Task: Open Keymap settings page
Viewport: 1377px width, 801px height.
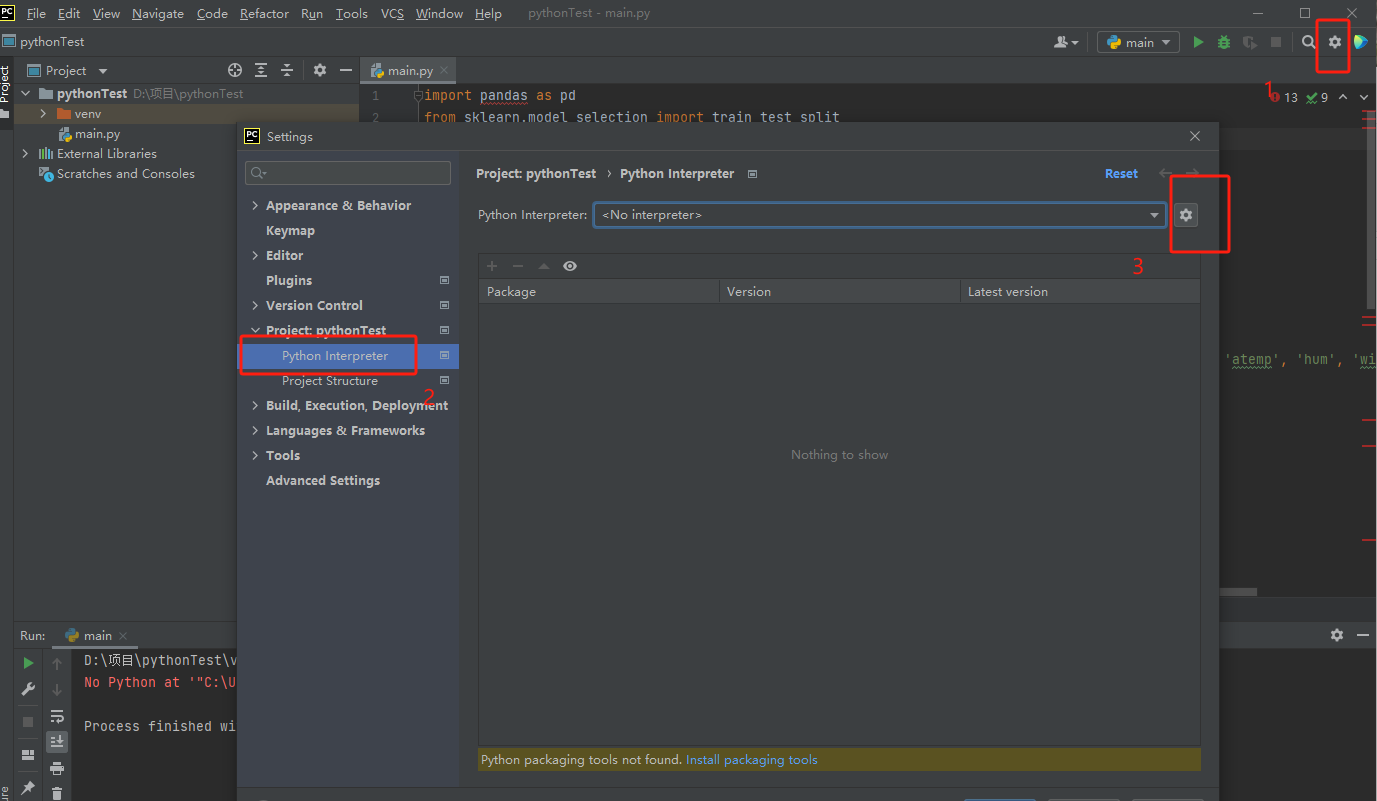Action: [290, 230]
